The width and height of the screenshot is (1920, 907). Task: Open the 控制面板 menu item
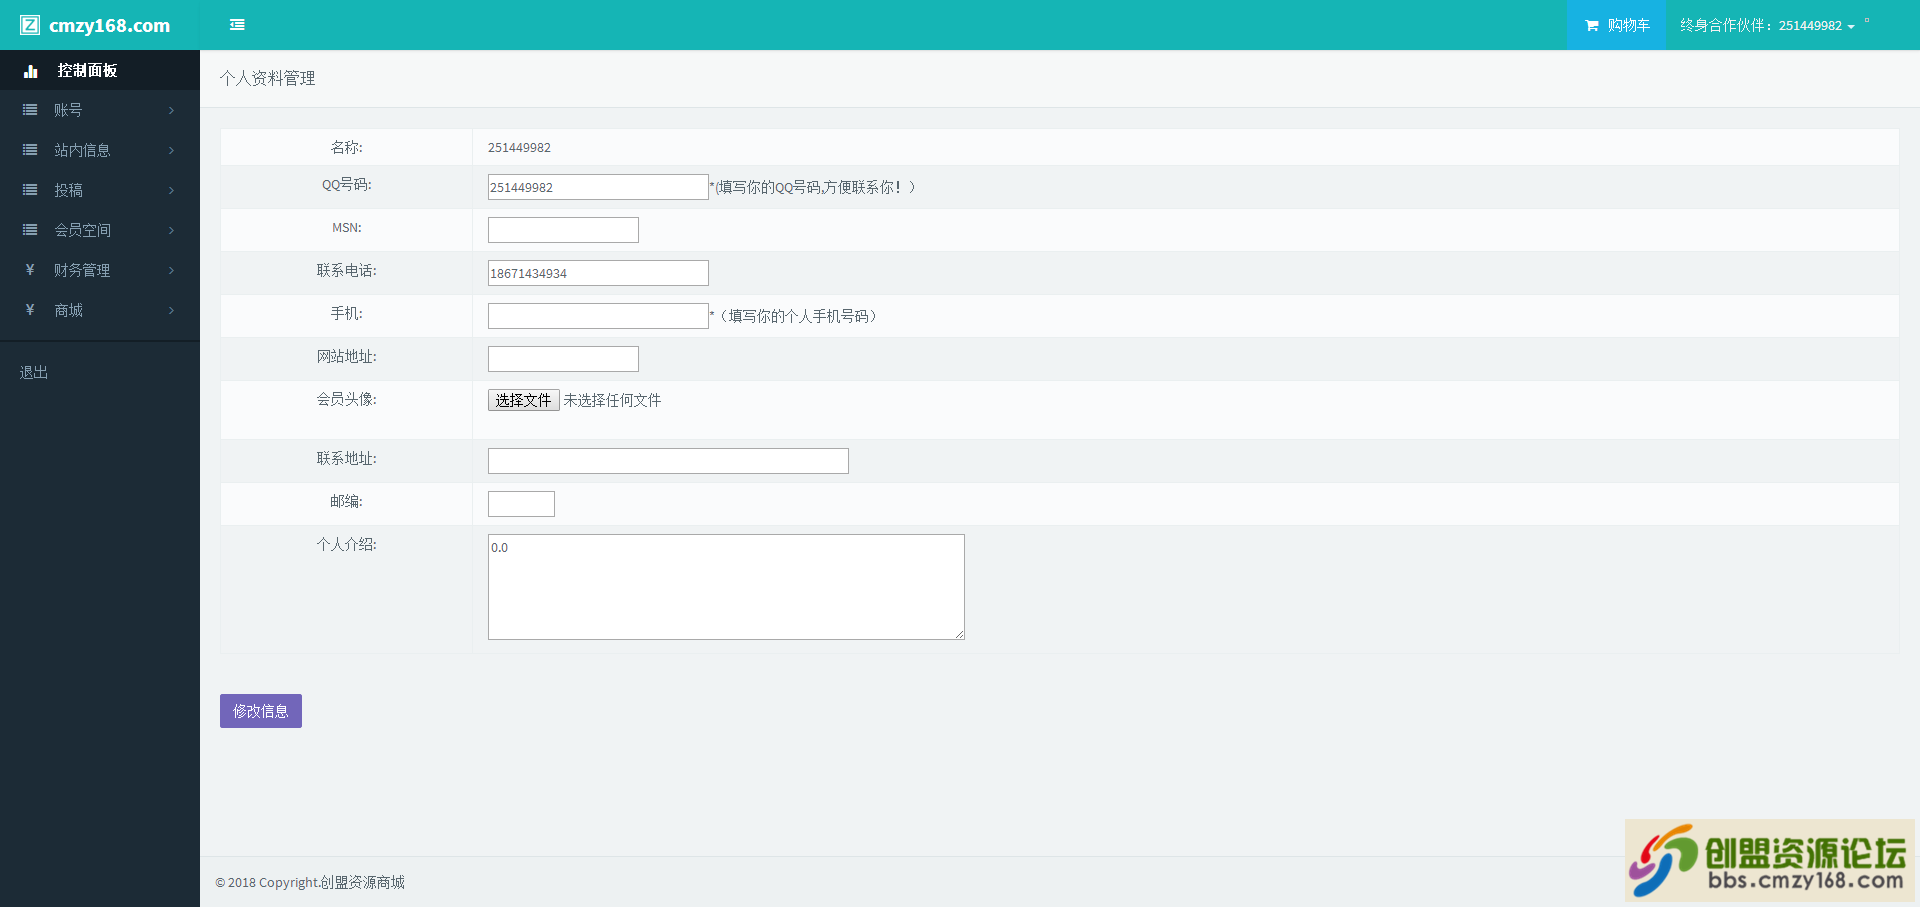(100, 70)
